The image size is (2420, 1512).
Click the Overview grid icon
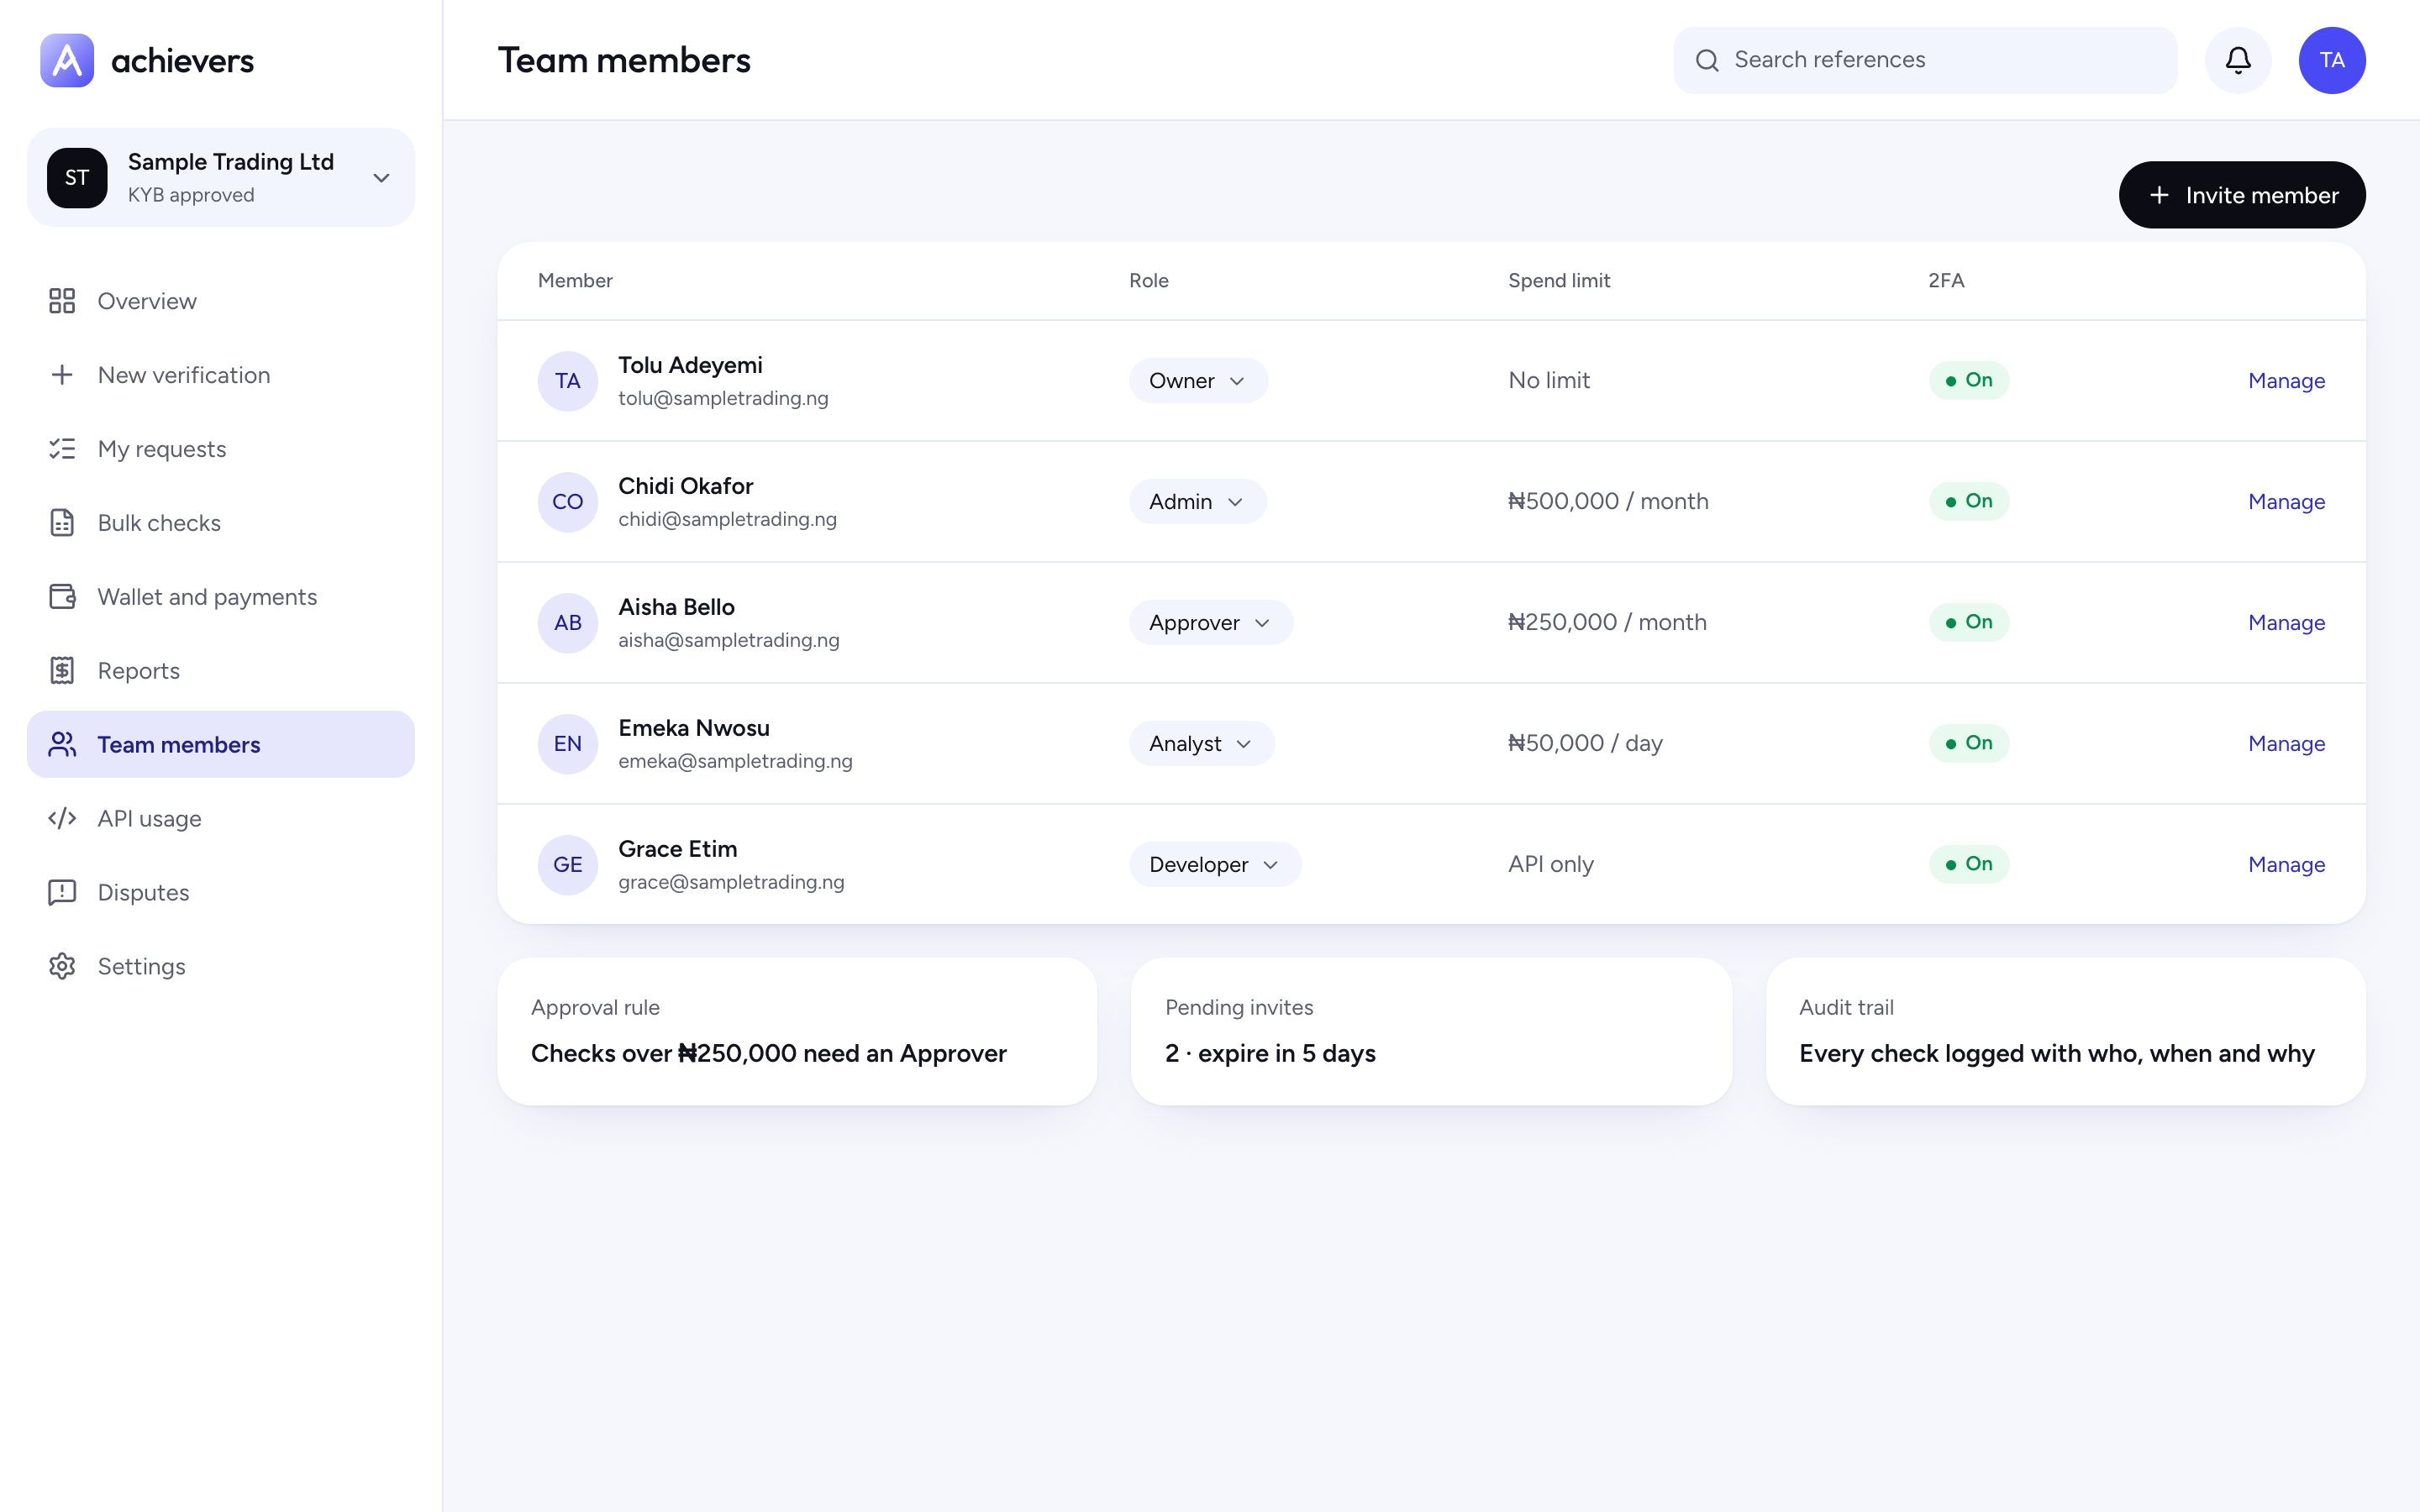click(62, 301)
